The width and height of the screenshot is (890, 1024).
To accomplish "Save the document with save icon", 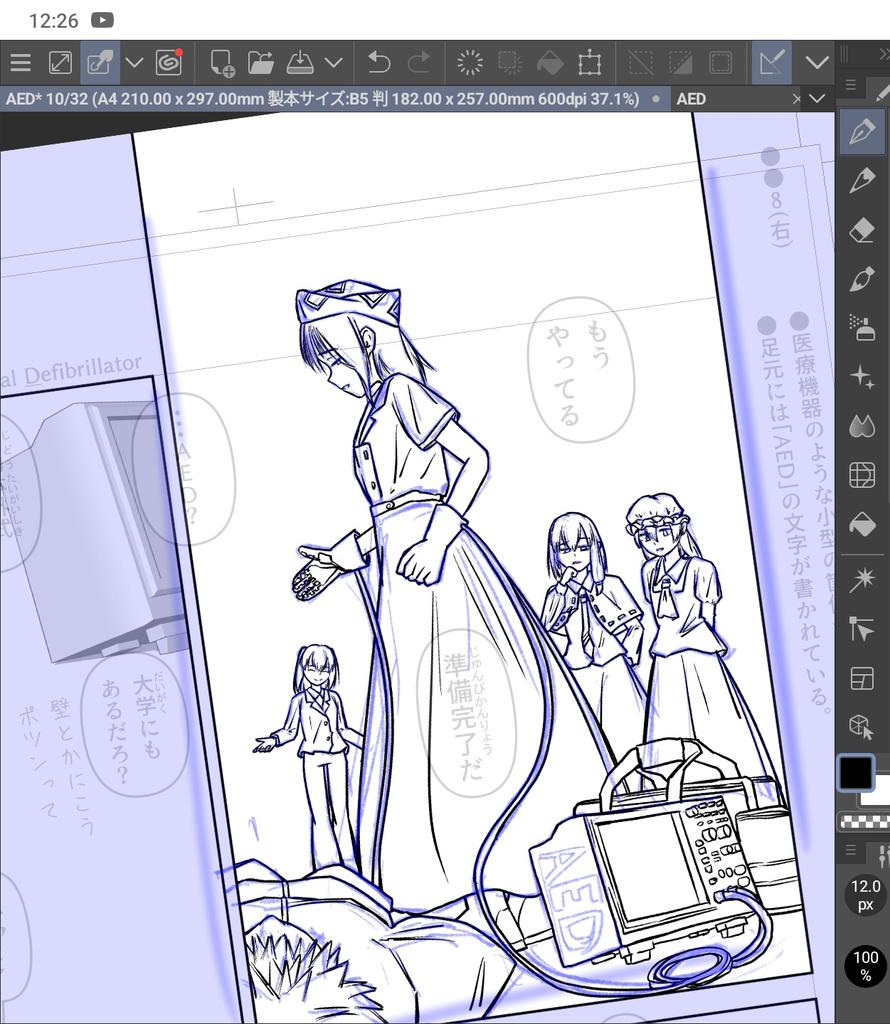I will [300, 63].
